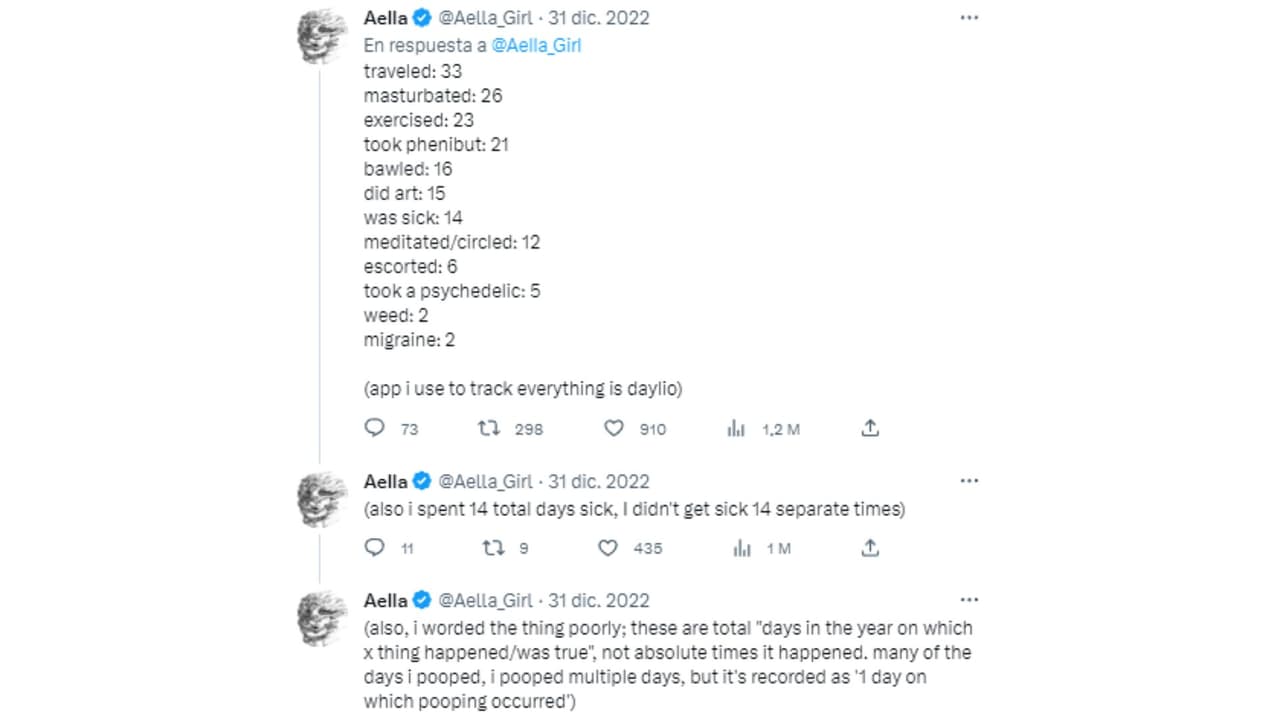View analytics showing 1,2 M views
The width and height of the screenshot is (1280, 720).
[x=737, y=428]
